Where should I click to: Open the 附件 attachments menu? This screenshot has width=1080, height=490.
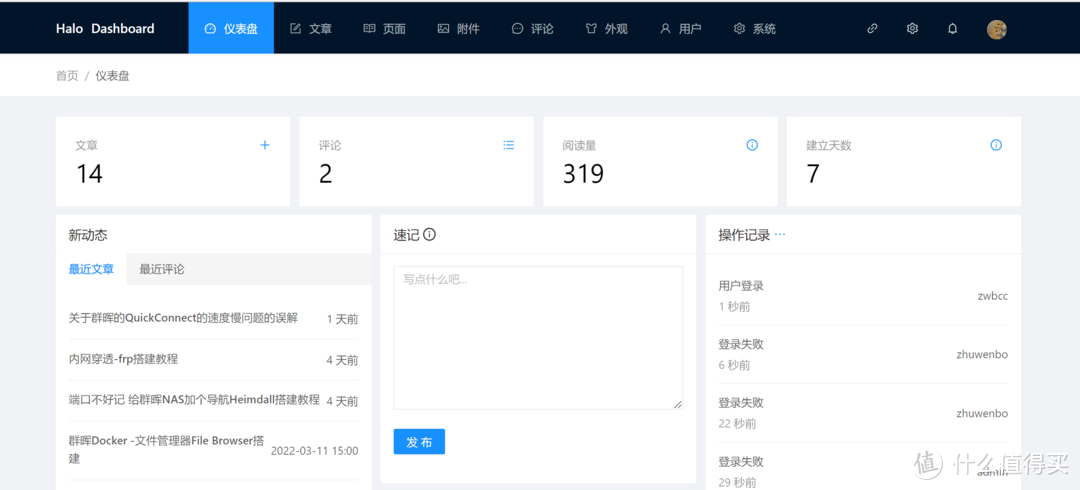[459, 28]
